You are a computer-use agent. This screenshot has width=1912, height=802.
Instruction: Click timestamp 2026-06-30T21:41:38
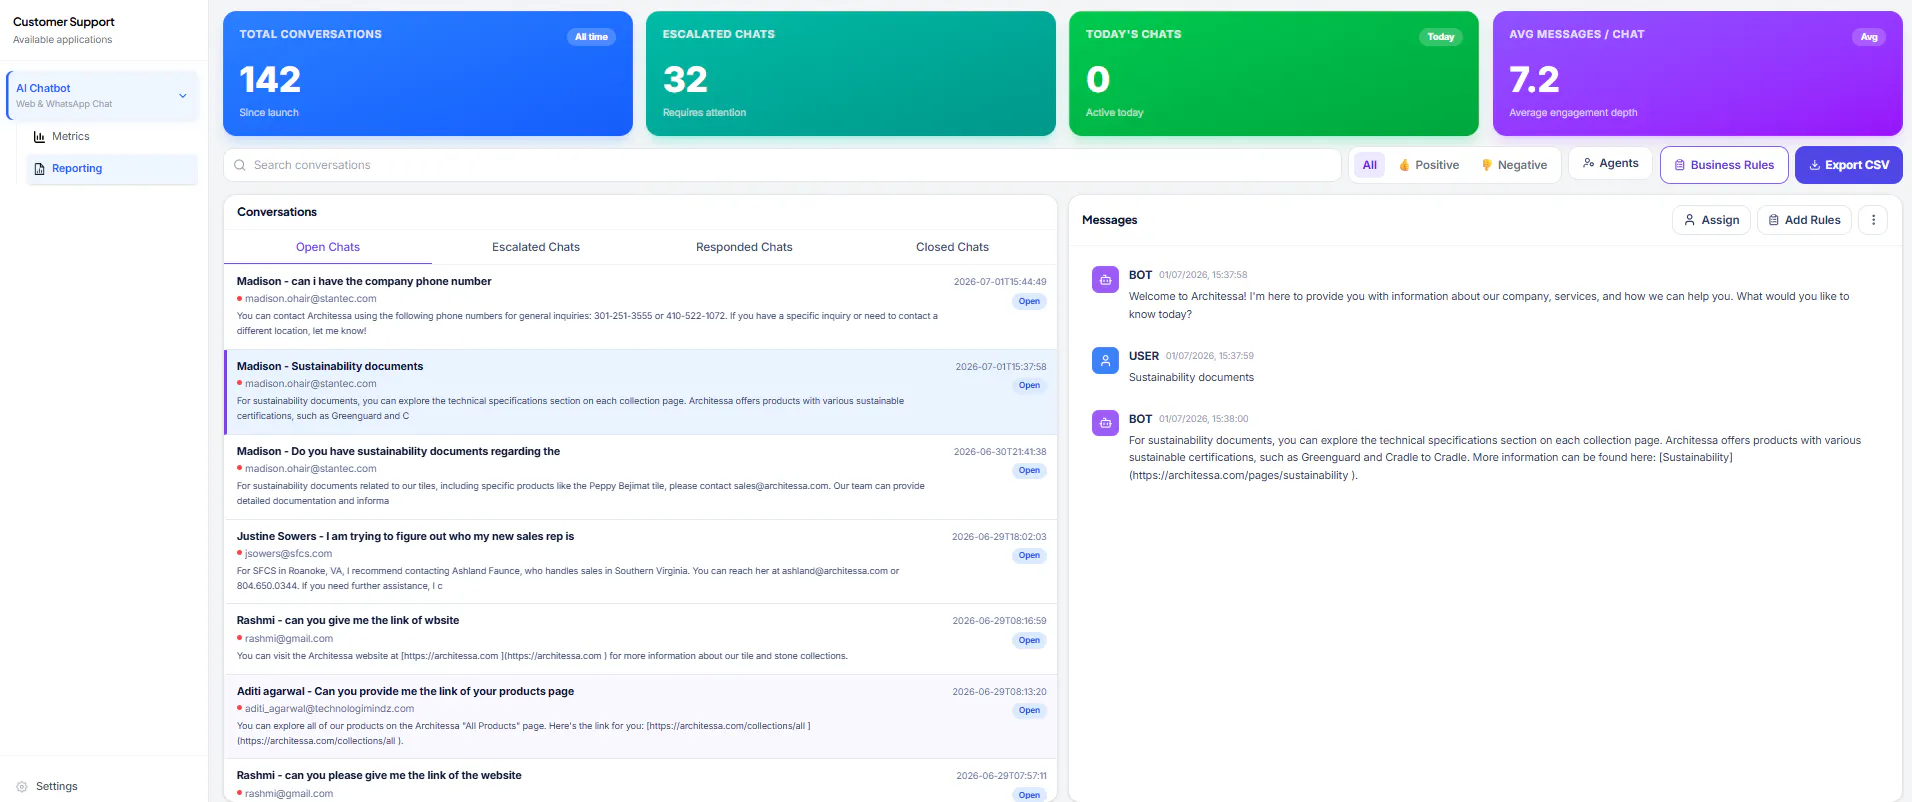tap(1000, 452)
